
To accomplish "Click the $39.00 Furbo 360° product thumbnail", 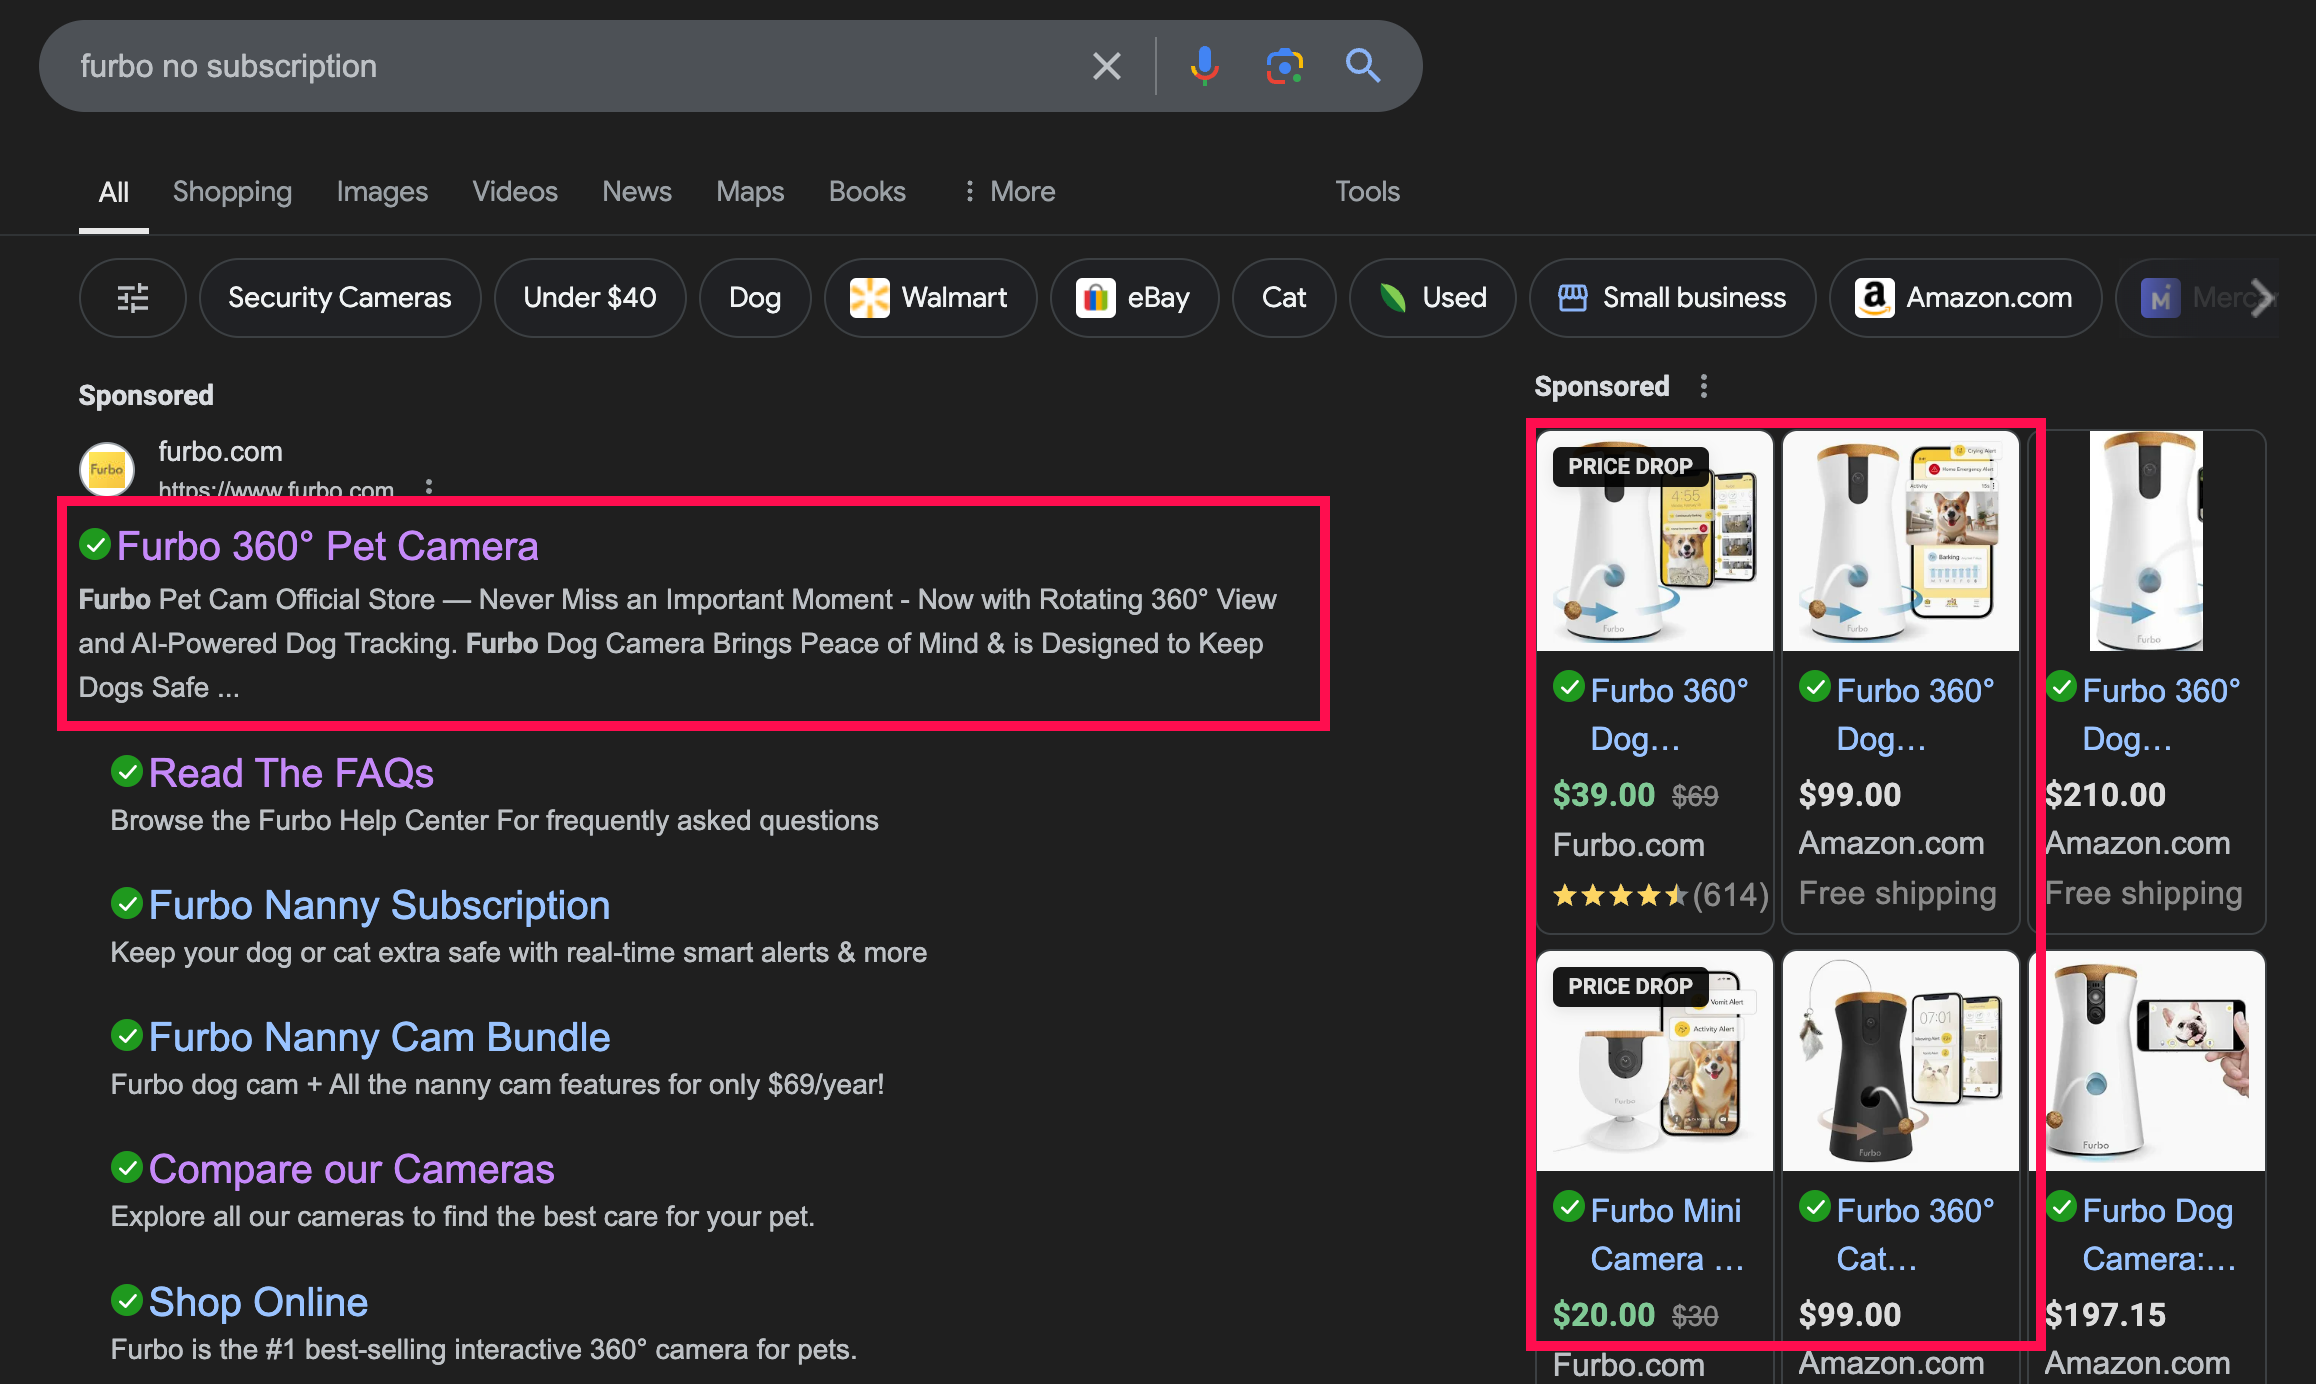I will 1654,545.
